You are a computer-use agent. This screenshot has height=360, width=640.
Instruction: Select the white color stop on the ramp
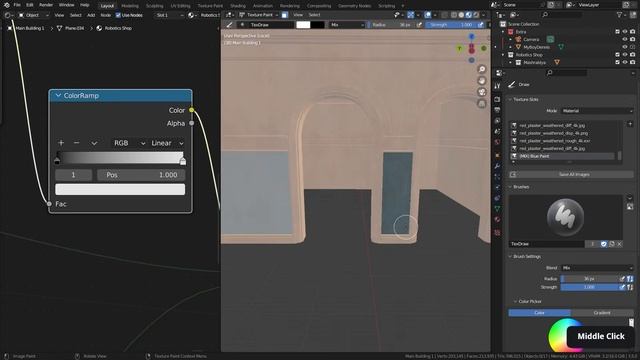(x=183, y=161)
